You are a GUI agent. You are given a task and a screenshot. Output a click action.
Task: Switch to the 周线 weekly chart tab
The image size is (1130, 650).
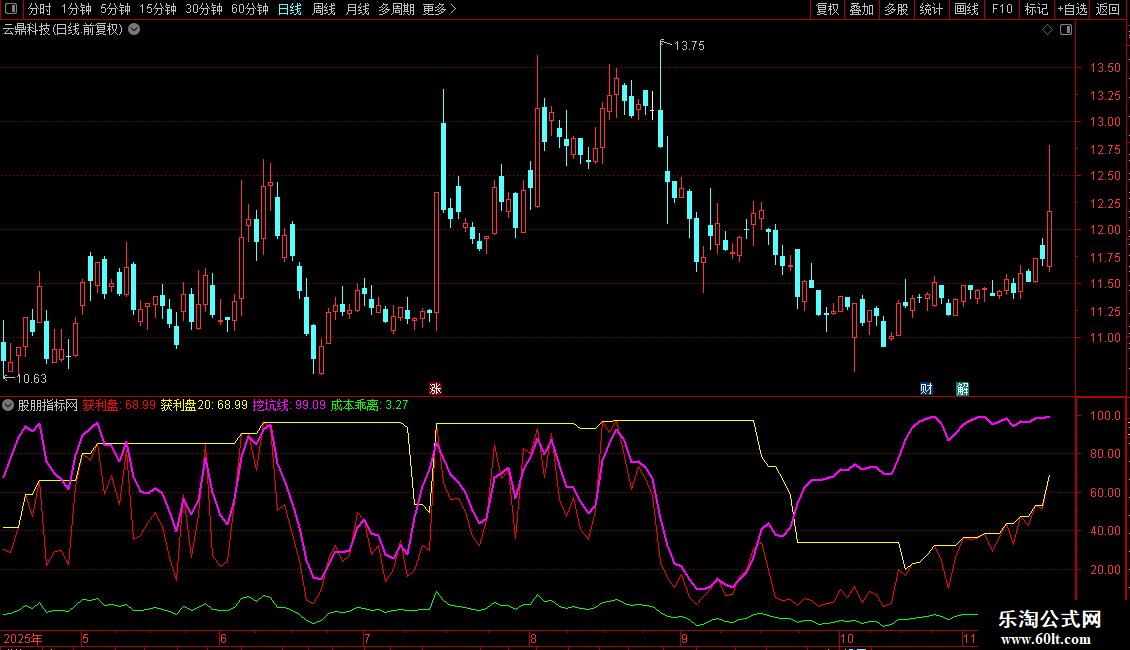tap(323, 9)
